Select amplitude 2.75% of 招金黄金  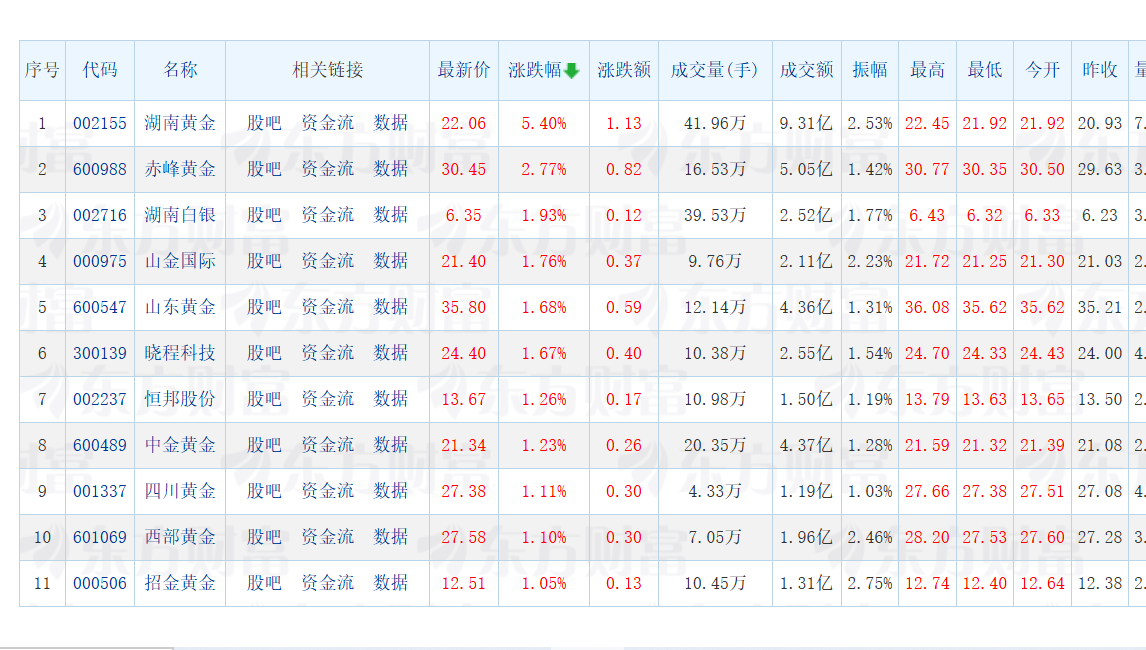tap(870, 584)
